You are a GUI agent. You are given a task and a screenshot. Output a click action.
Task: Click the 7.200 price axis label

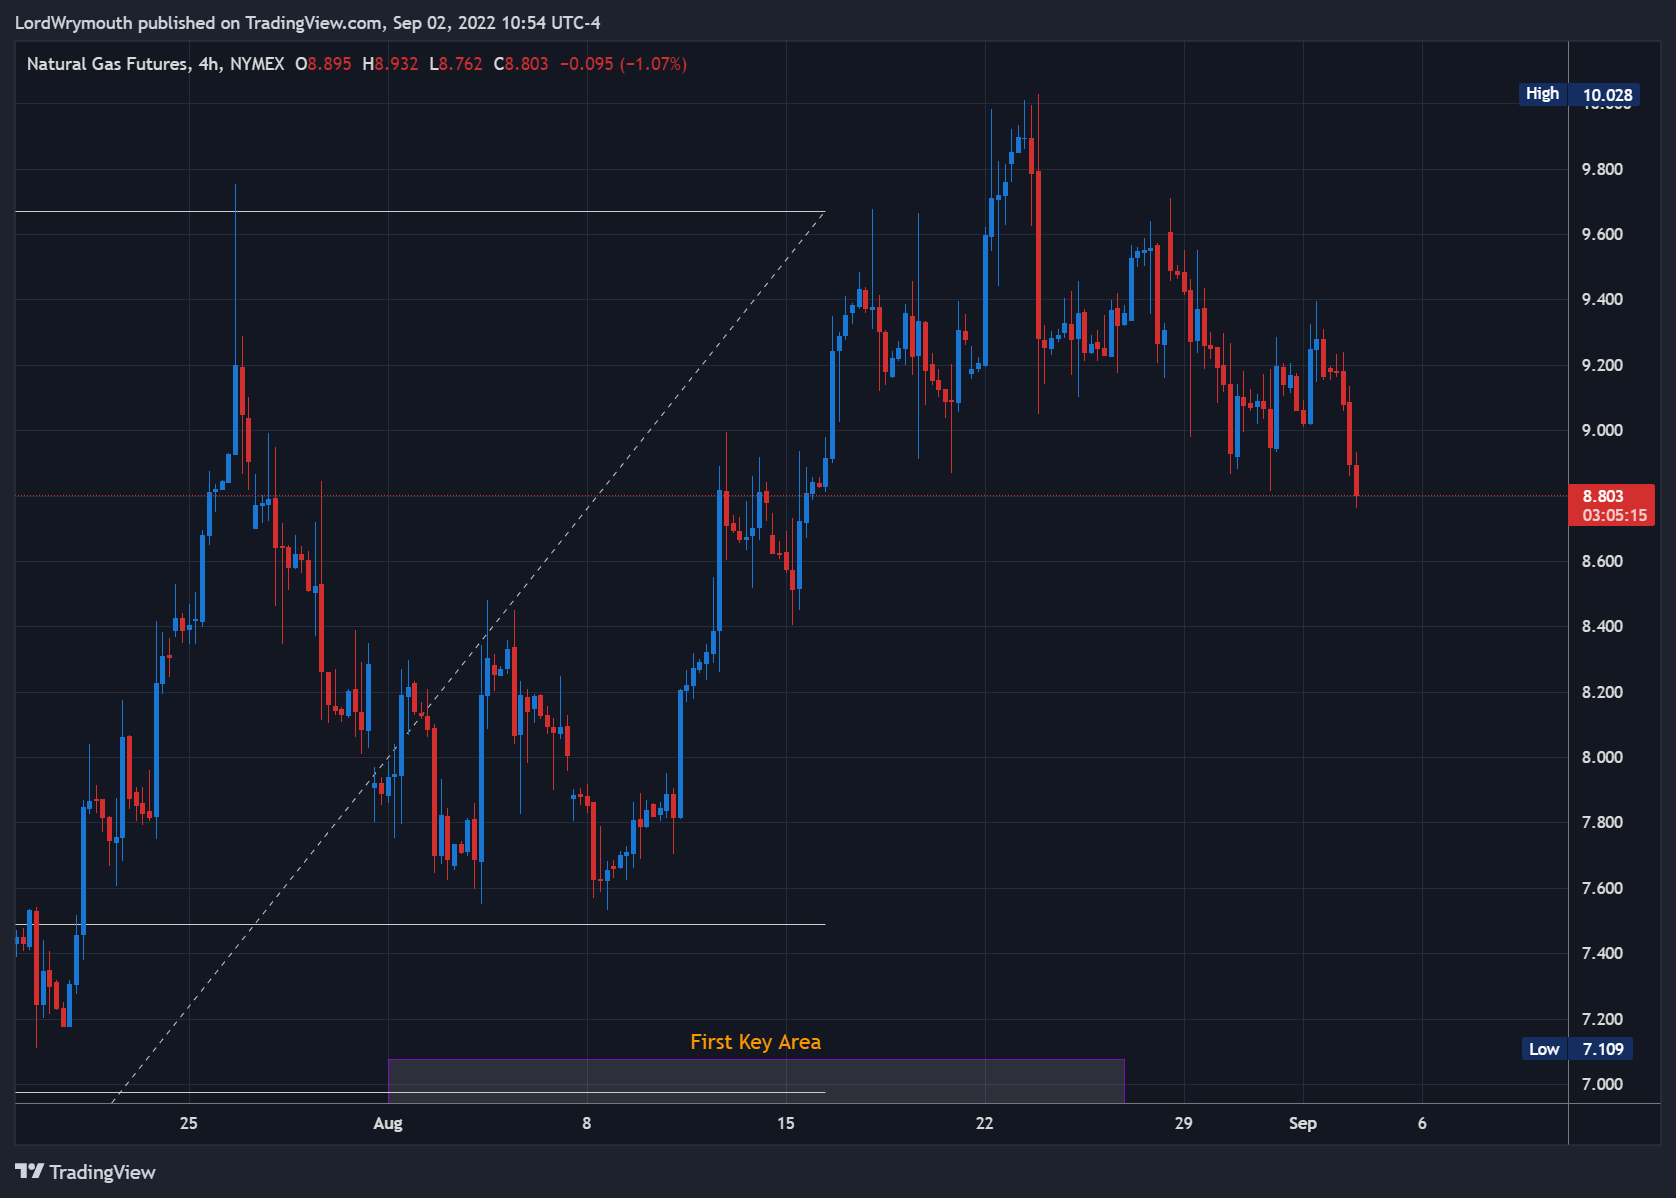(1602, 1019)
